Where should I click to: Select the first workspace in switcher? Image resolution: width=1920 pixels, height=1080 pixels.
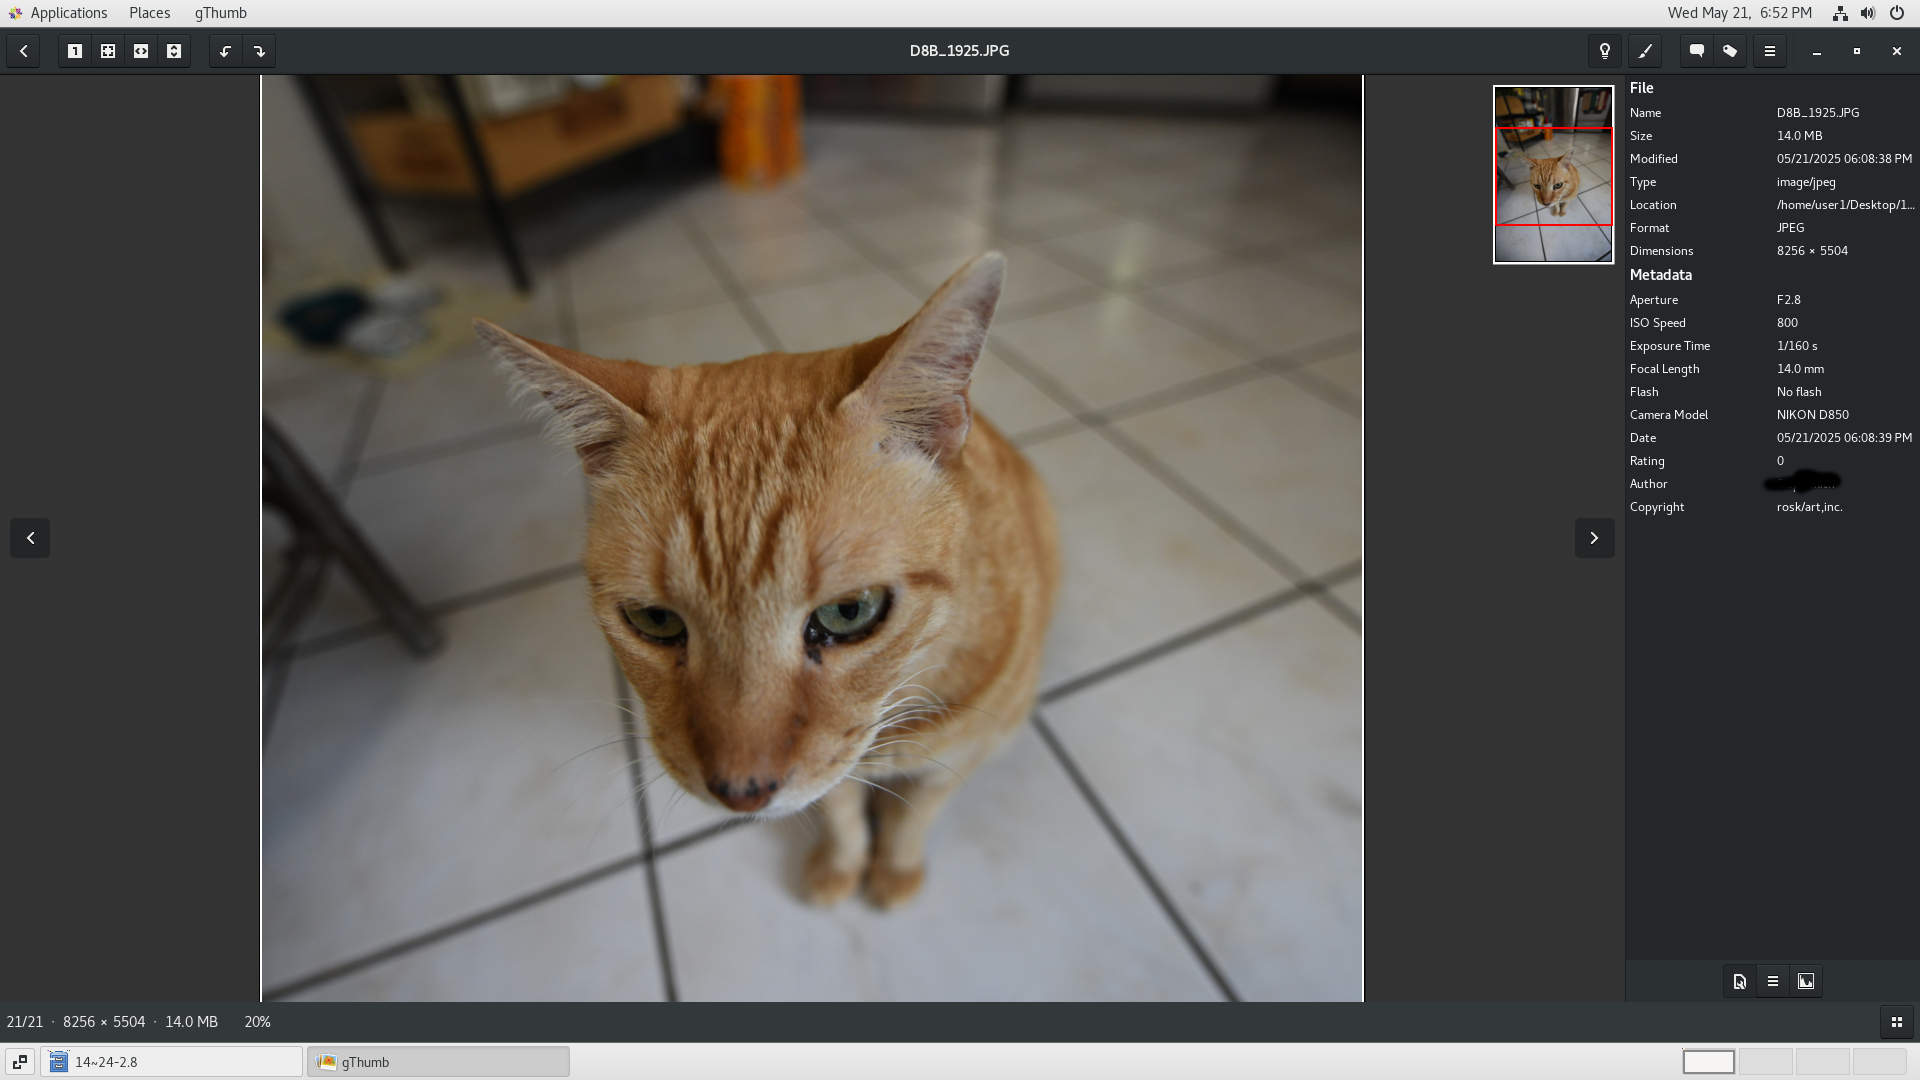1708,1062
